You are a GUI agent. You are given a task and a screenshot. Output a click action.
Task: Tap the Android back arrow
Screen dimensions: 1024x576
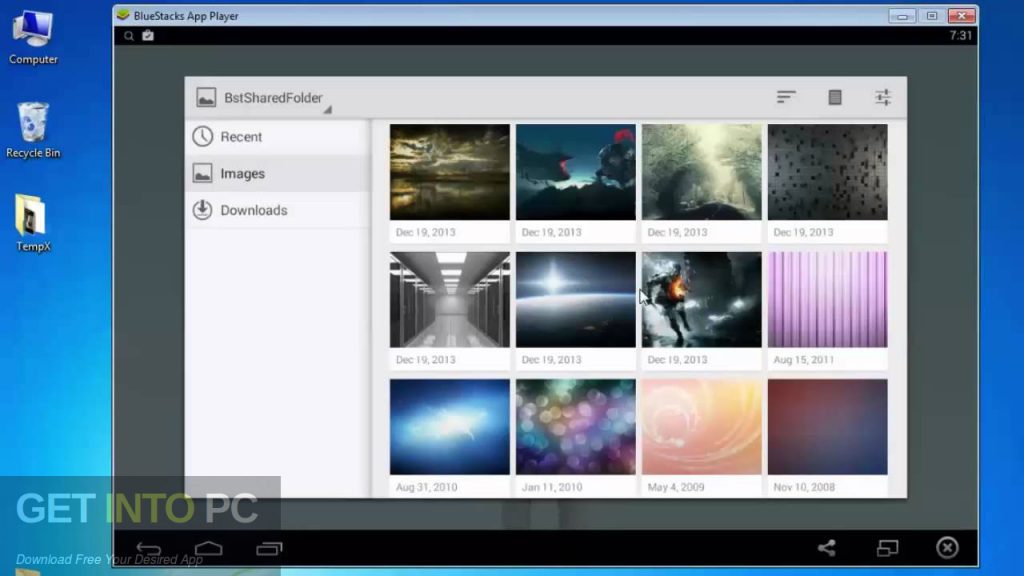click(x=148, y=548)
